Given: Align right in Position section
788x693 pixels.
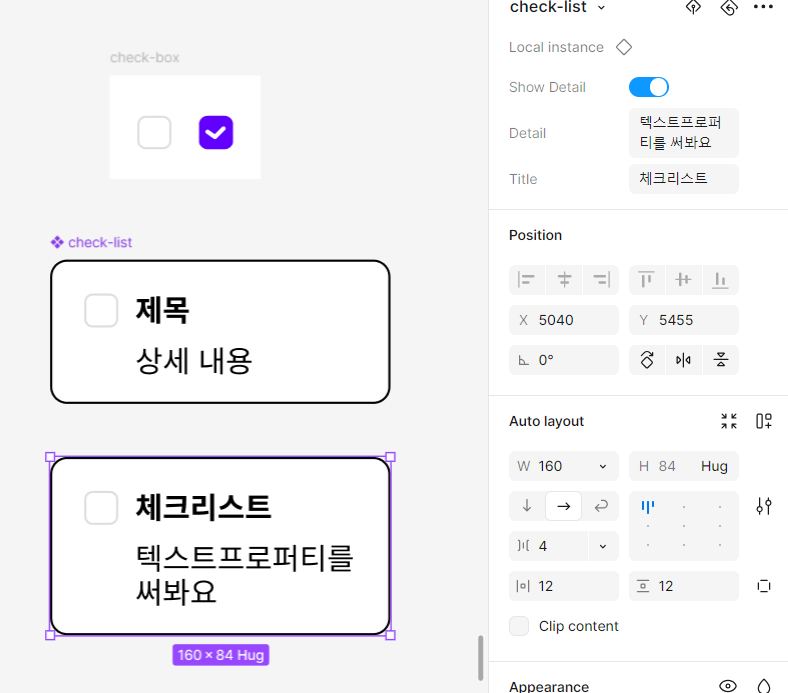Looking at the screenshot, I should (601, 279).
